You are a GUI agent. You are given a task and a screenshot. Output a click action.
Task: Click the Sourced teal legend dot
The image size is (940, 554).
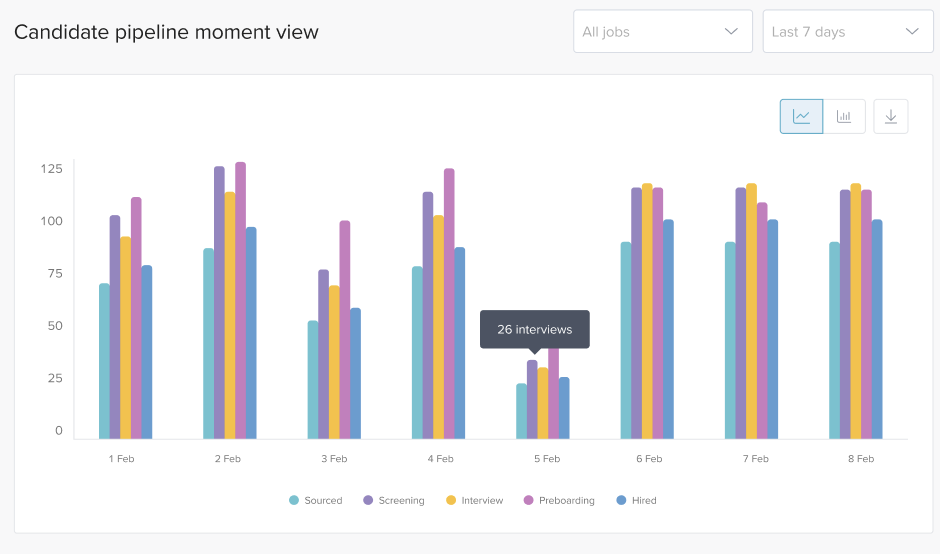[294, 500]
